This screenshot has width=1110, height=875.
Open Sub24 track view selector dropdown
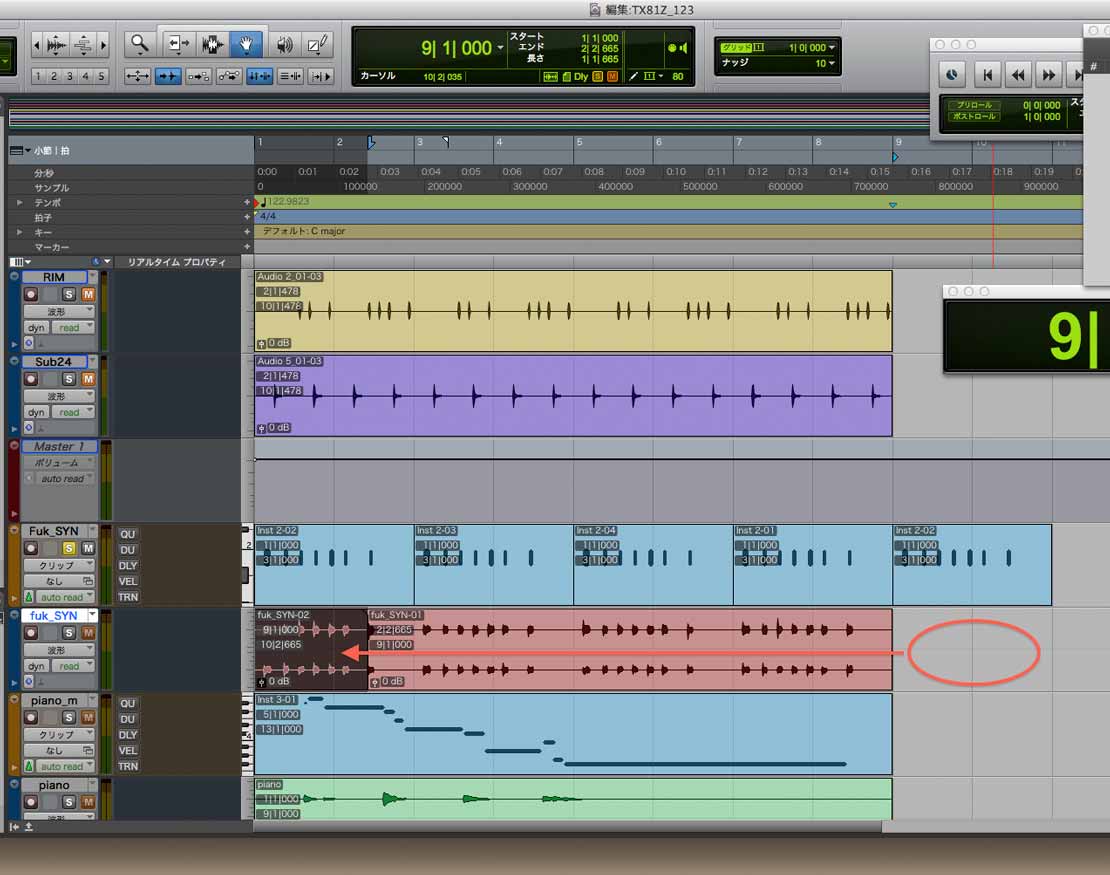(59, 396)
